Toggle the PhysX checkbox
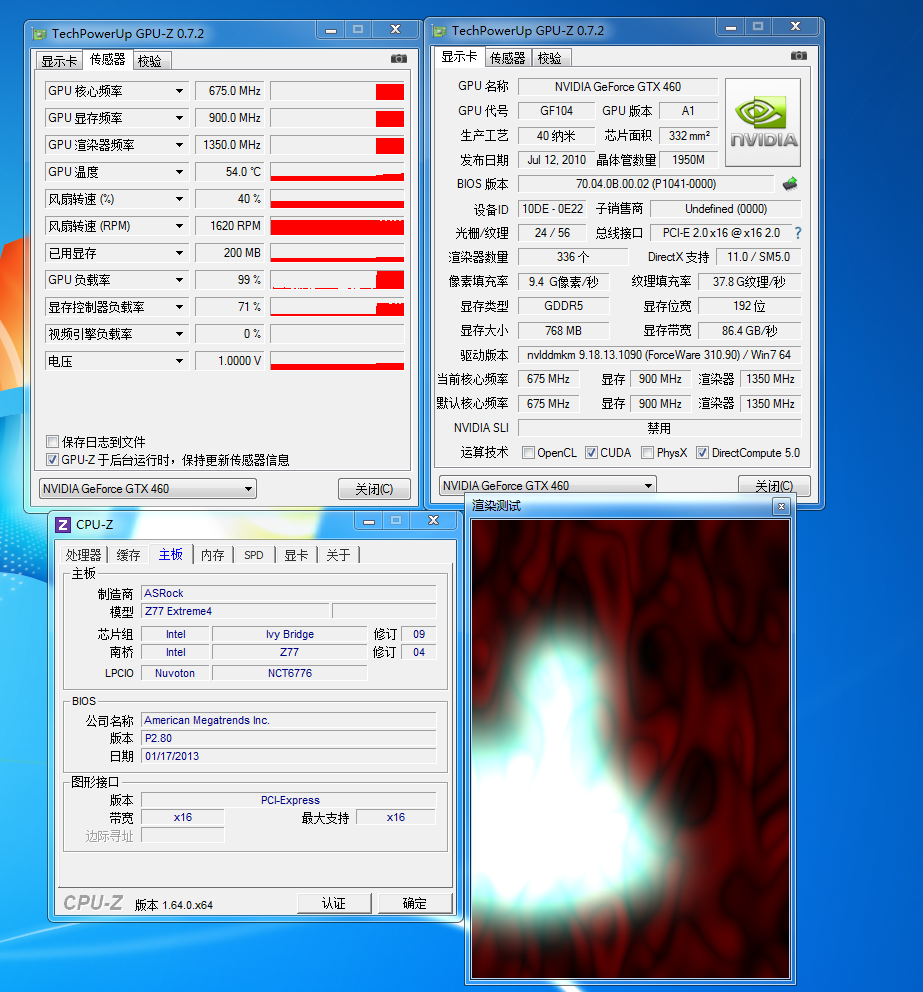The image size is (923, 992). tap(645, 453)
